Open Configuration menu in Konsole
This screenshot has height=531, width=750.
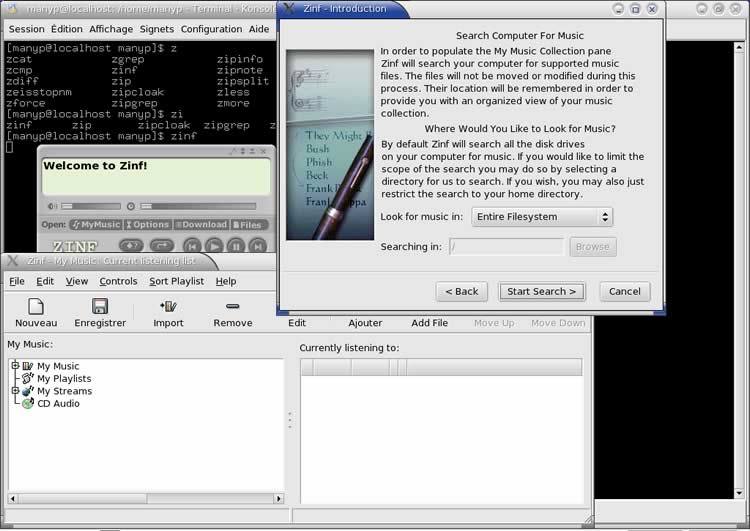(x=211, y=29)
